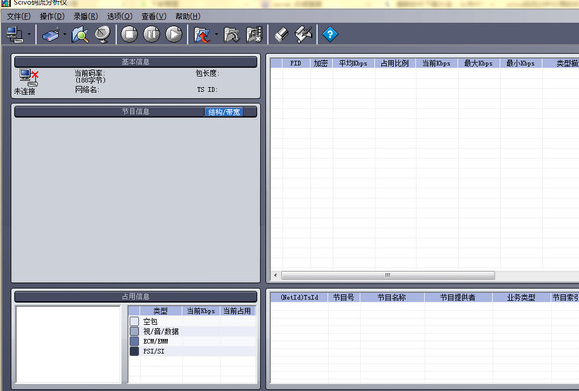The height and width of the screenshot is (391, 579).
Task: Click the folder with red arrow icon
Action: (x=202, y=35)
